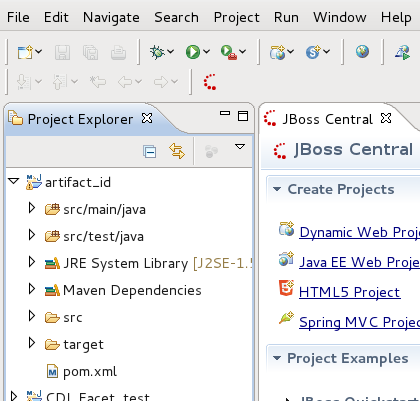
Task: Open the Debug dropdown arrow
Action: point(171,52)
